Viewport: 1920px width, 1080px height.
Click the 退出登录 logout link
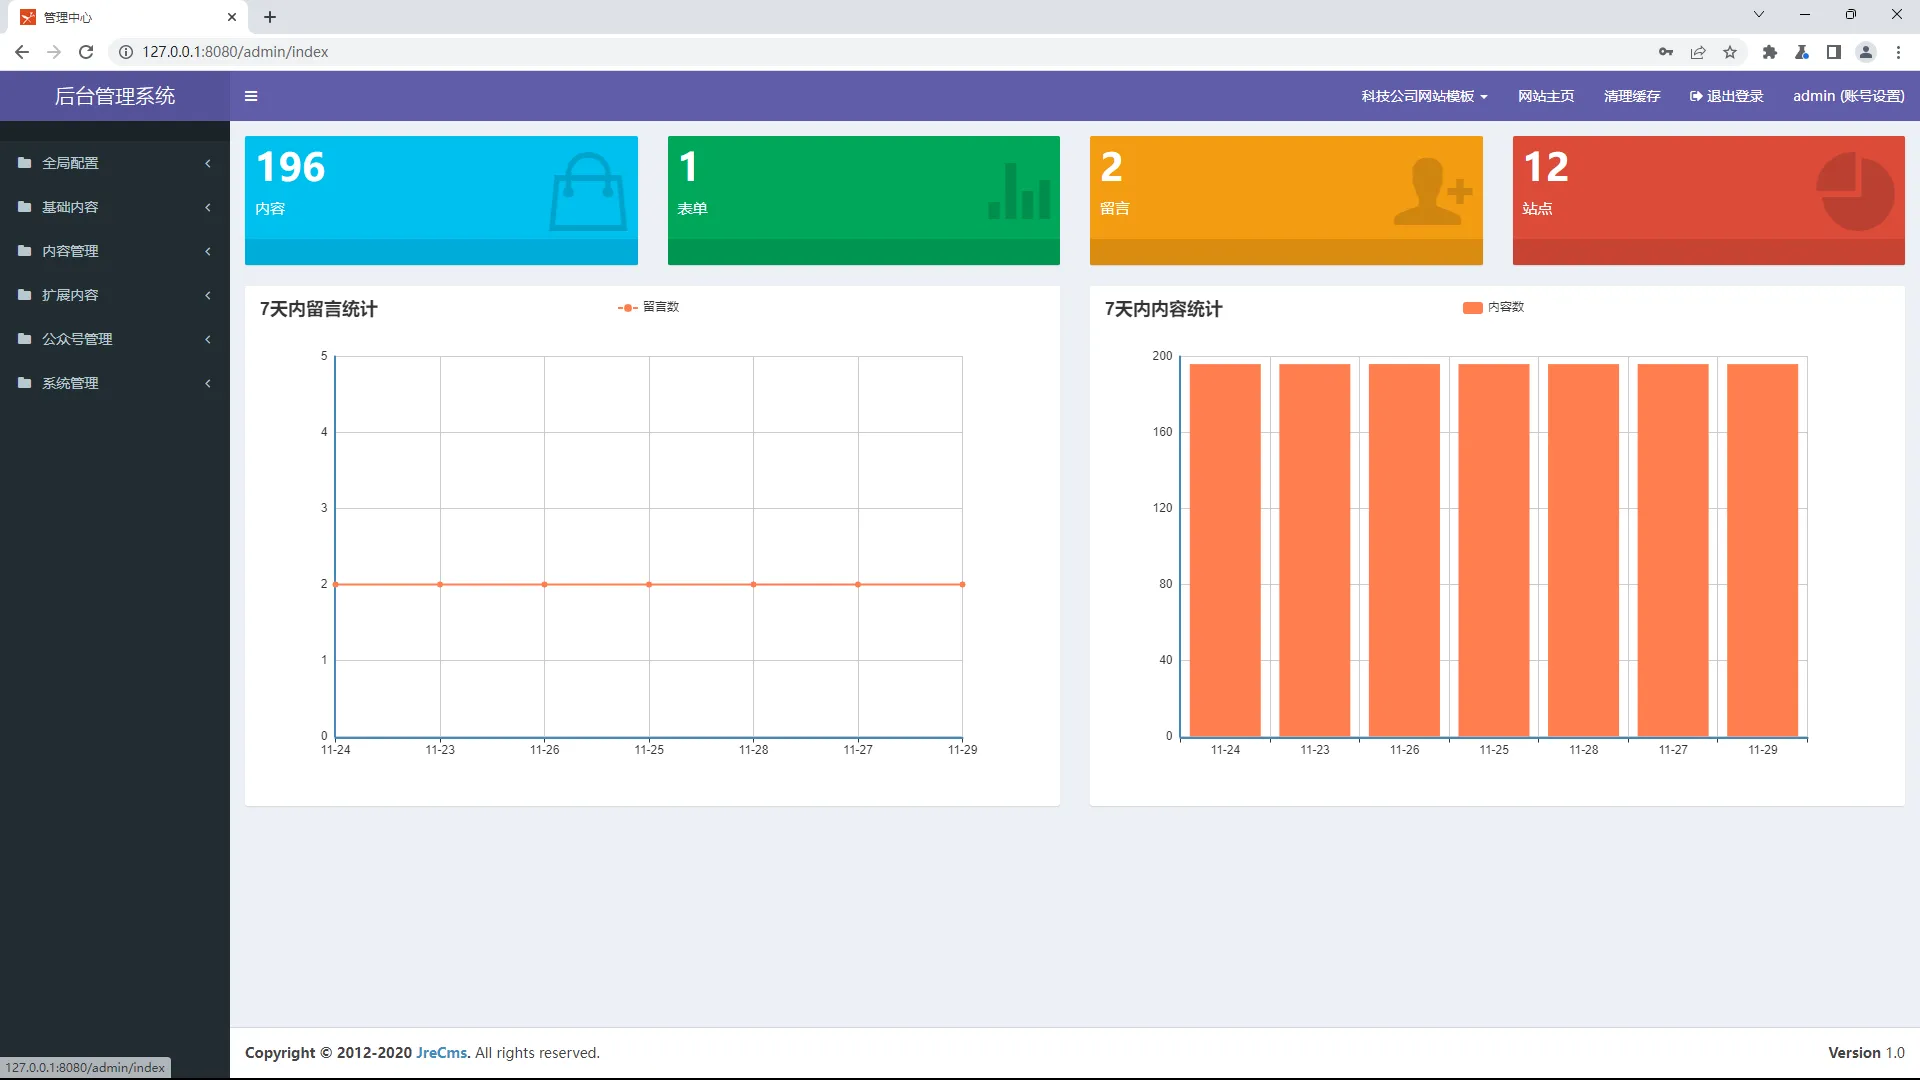point(1726,96)
